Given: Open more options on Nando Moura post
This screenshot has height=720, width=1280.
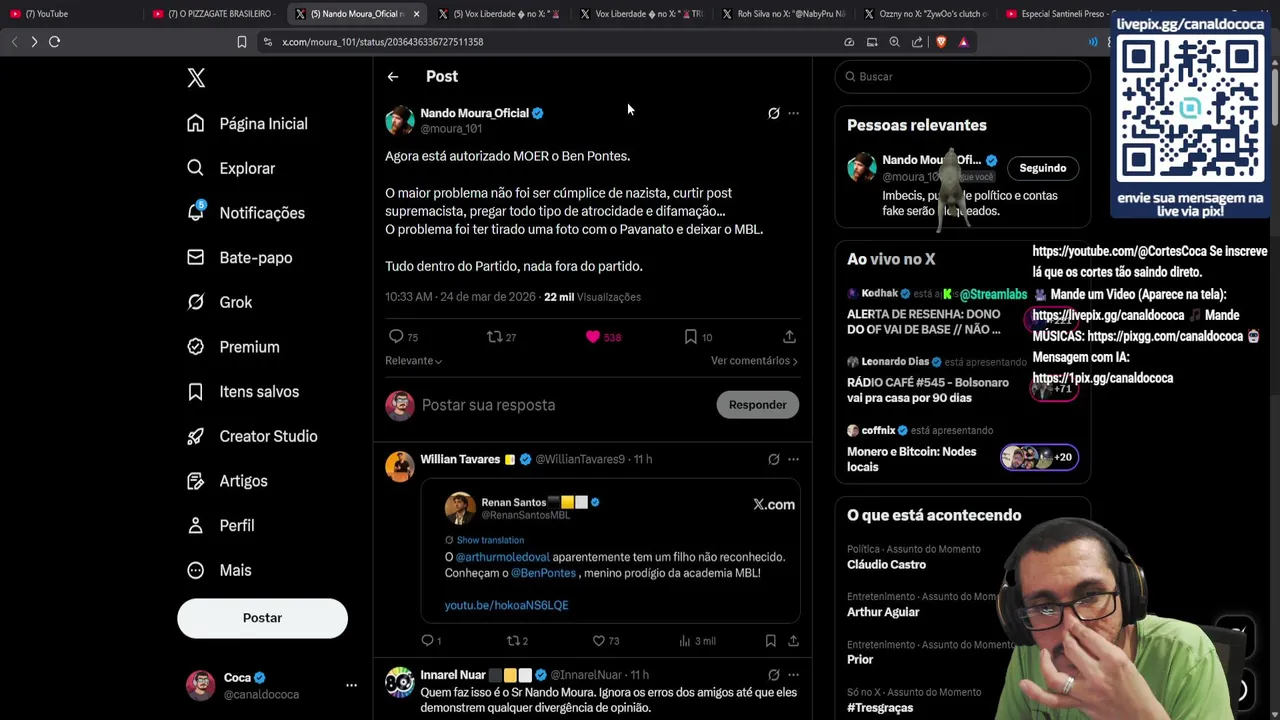Looking at the screenshot, I should [x=793, y=113].
